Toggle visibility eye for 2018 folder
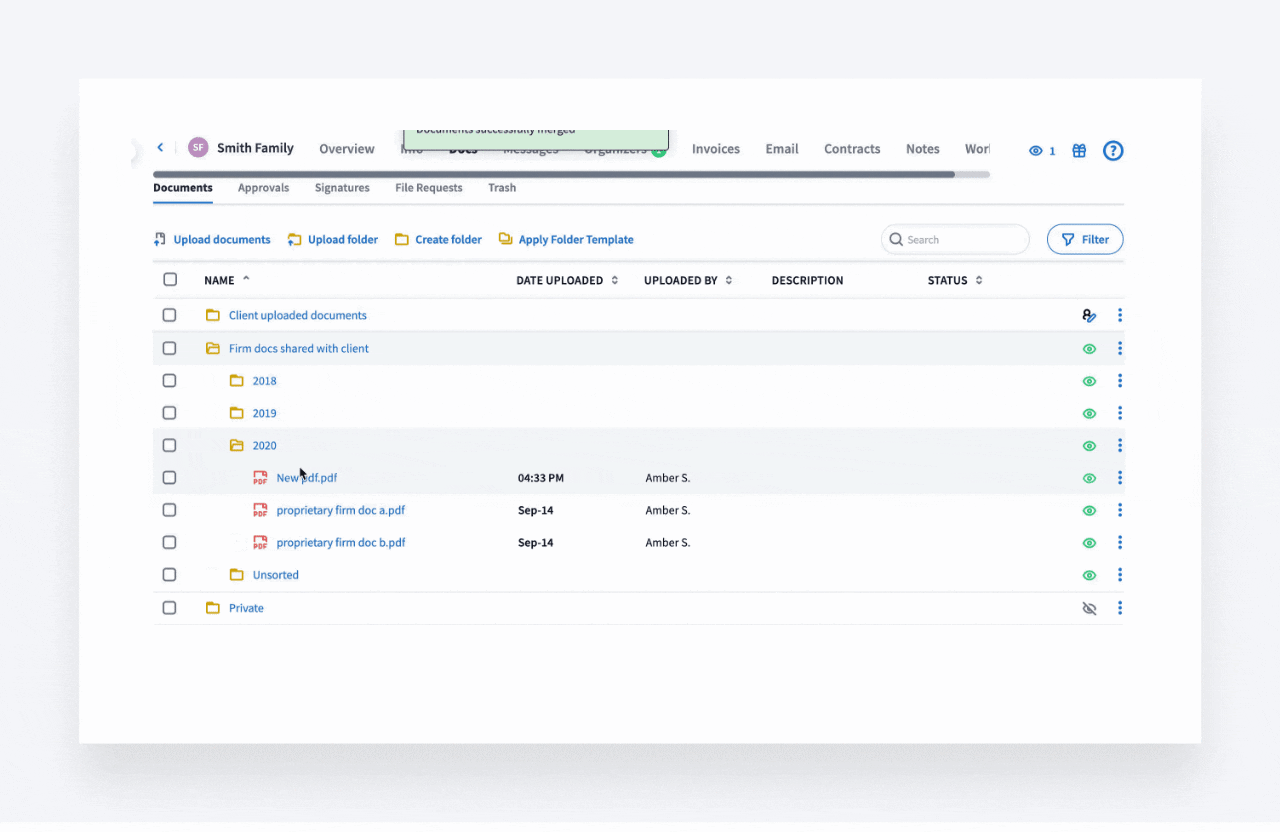This screenshot has width=1280, height=832. coord(1089,381)
